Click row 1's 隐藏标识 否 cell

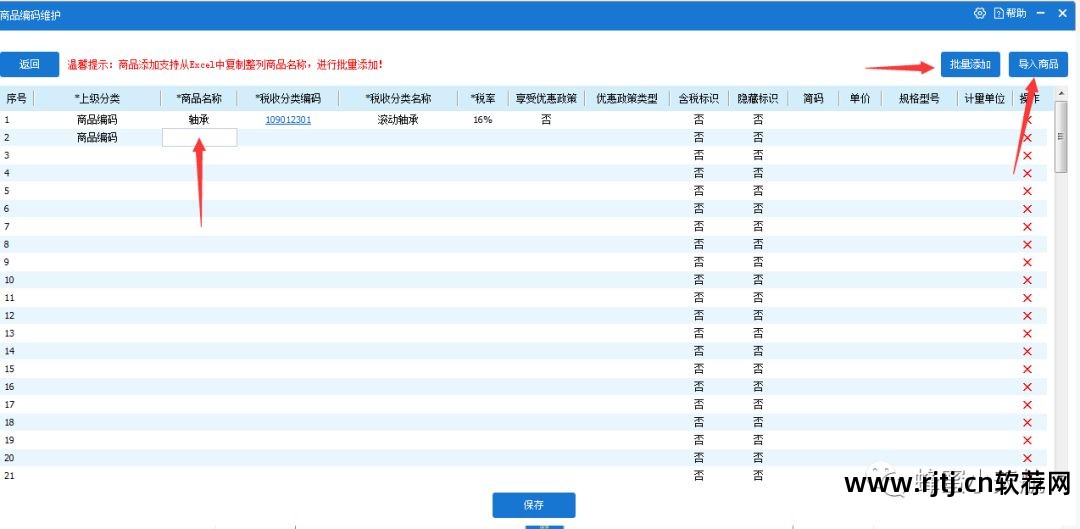pyautogui.click(x=758, y=120)
